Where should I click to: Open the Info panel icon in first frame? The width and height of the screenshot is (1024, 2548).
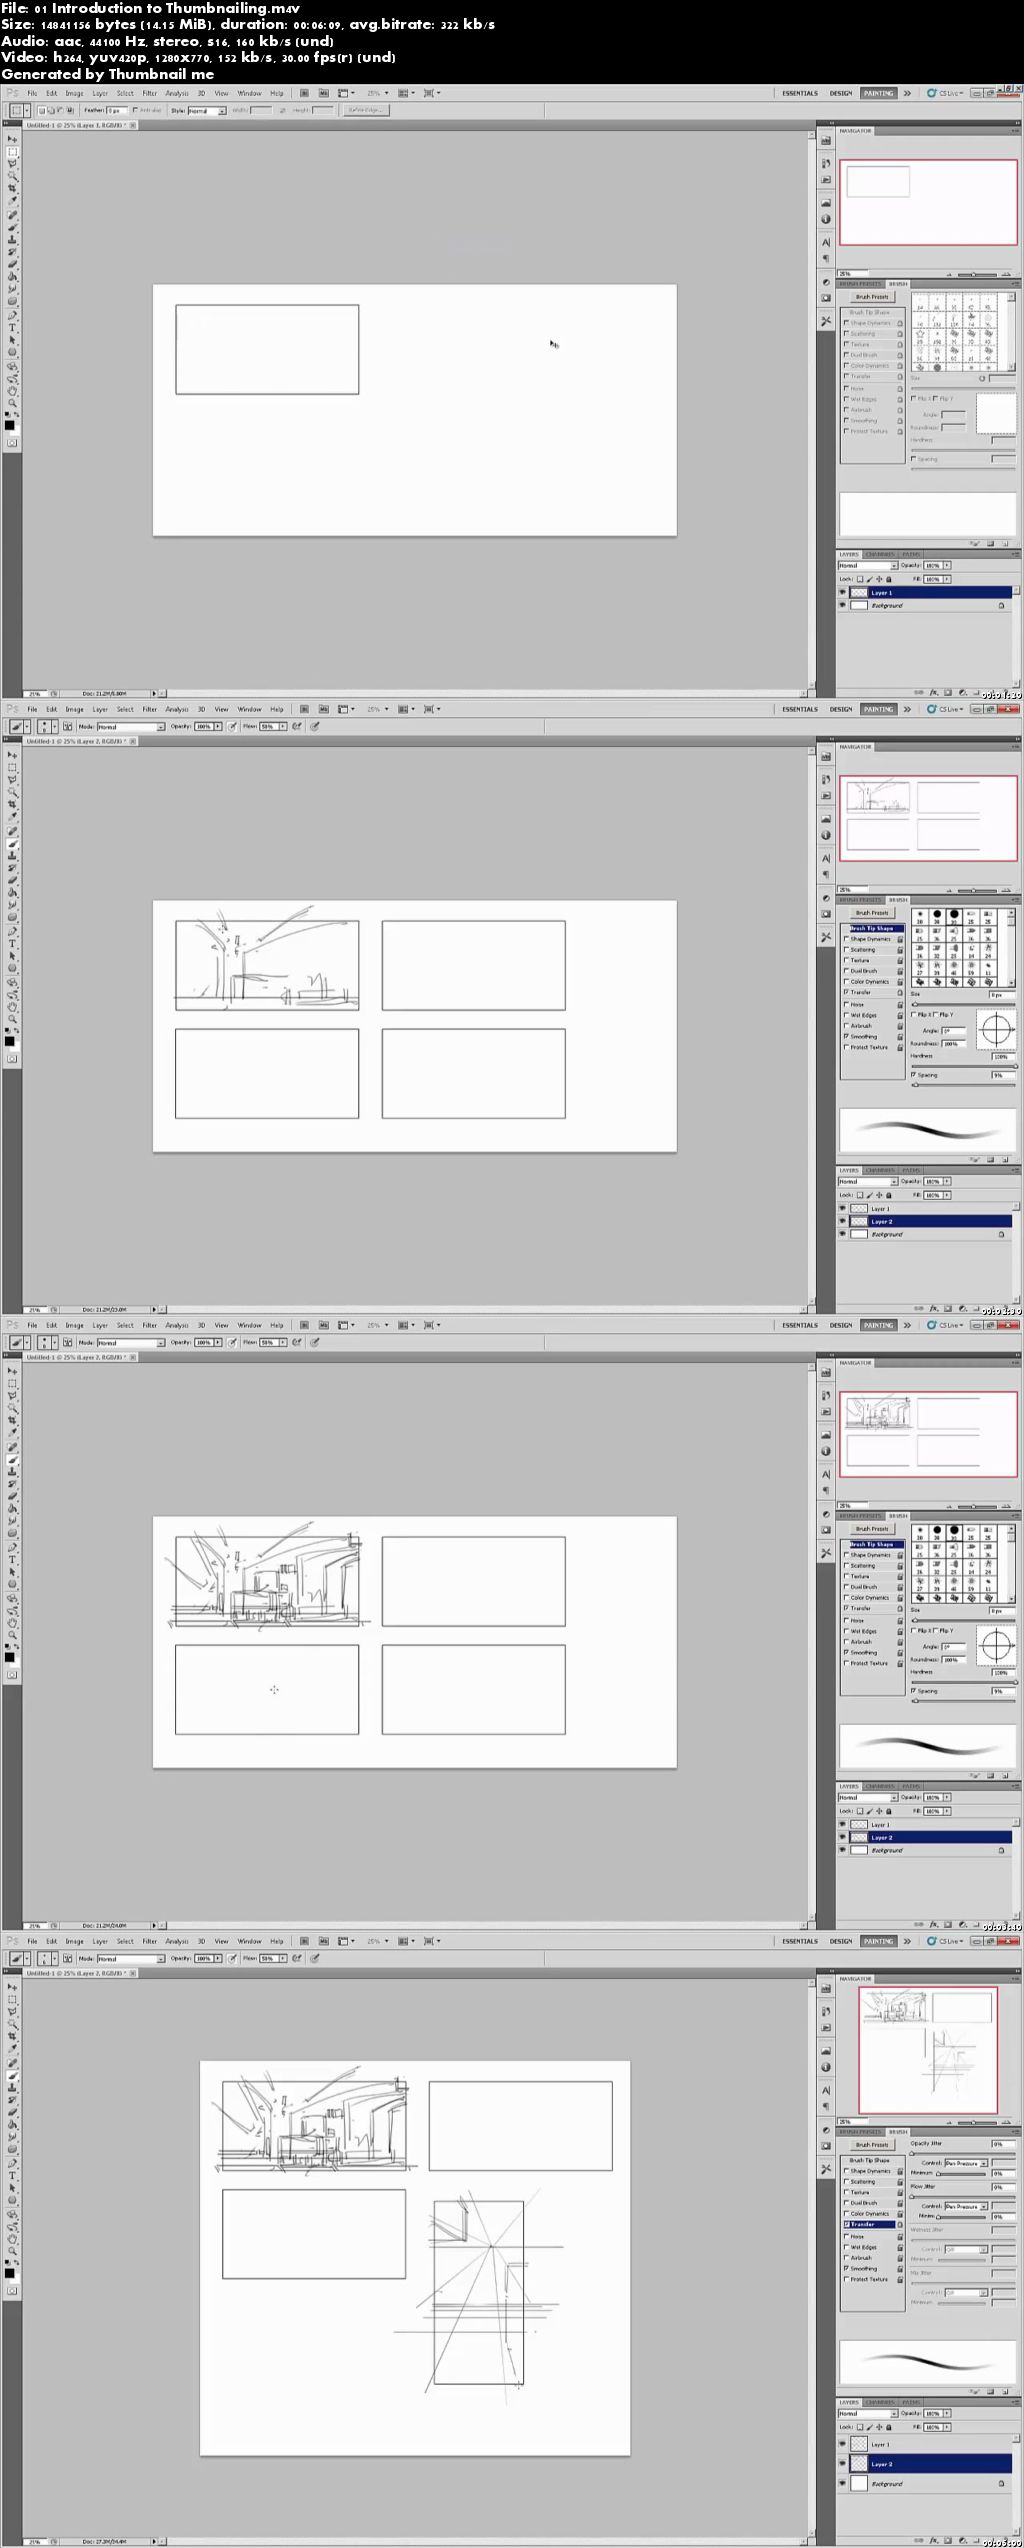point(826,219)
